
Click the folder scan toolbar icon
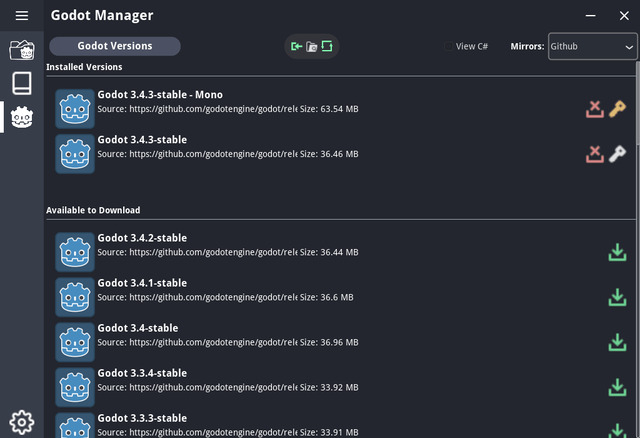tap(311, 47)
